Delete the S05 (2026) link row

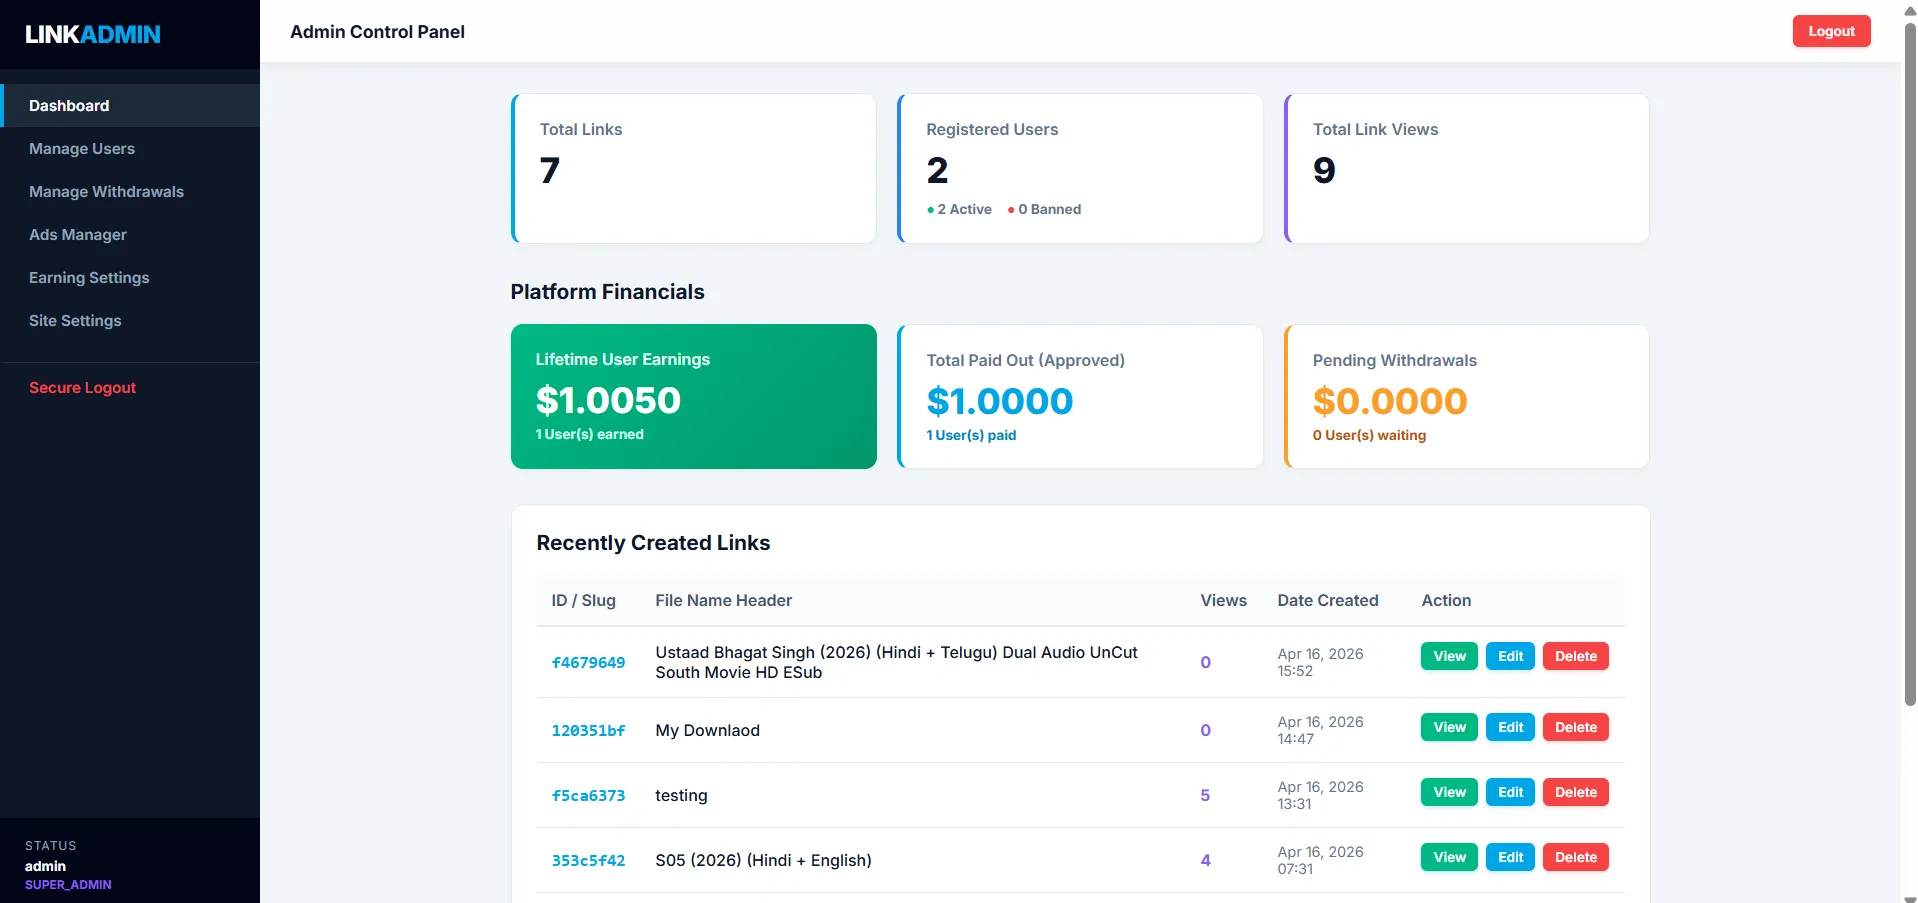coord(1575,858)
